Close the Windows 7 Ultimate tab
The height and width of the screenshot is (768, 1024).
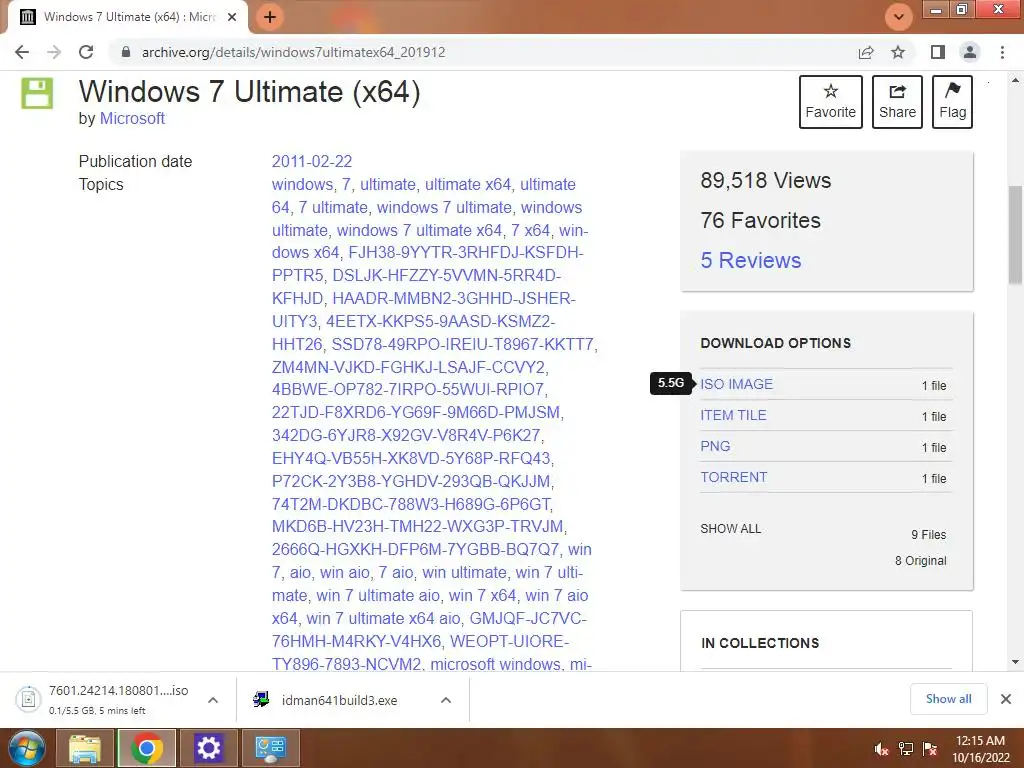[232, 17]
